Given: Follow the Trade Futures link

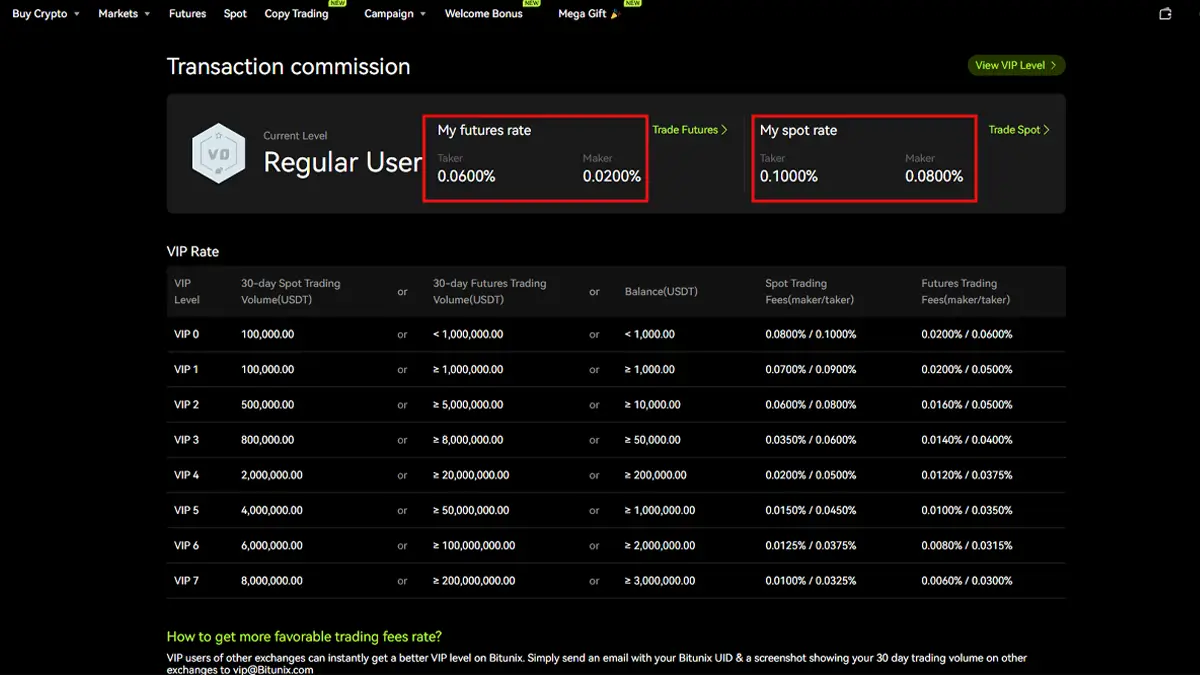Looking at the screenshot, I should click(x=690, y=130).
